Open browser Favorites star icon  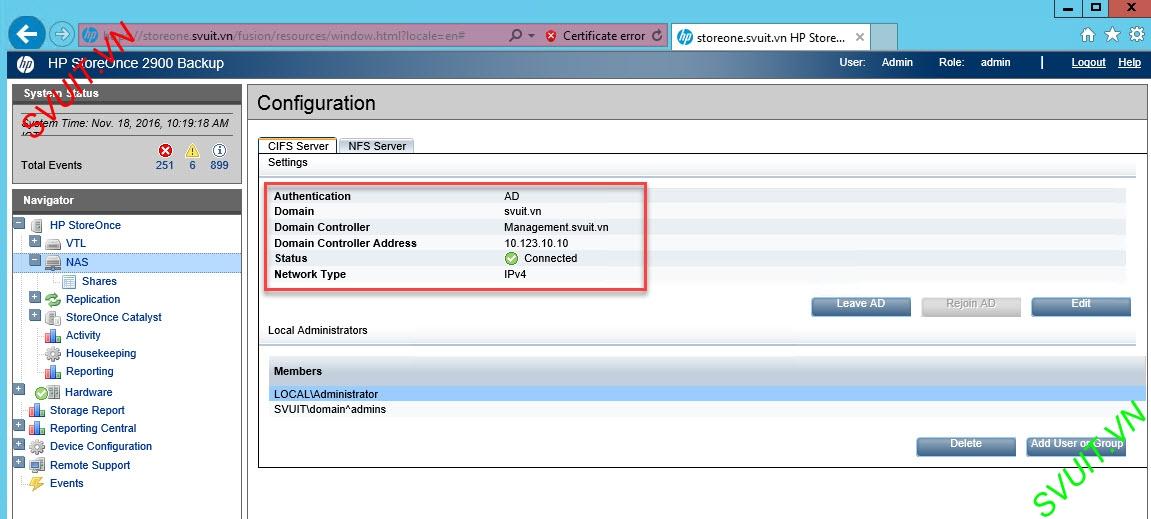[1112, 35]
